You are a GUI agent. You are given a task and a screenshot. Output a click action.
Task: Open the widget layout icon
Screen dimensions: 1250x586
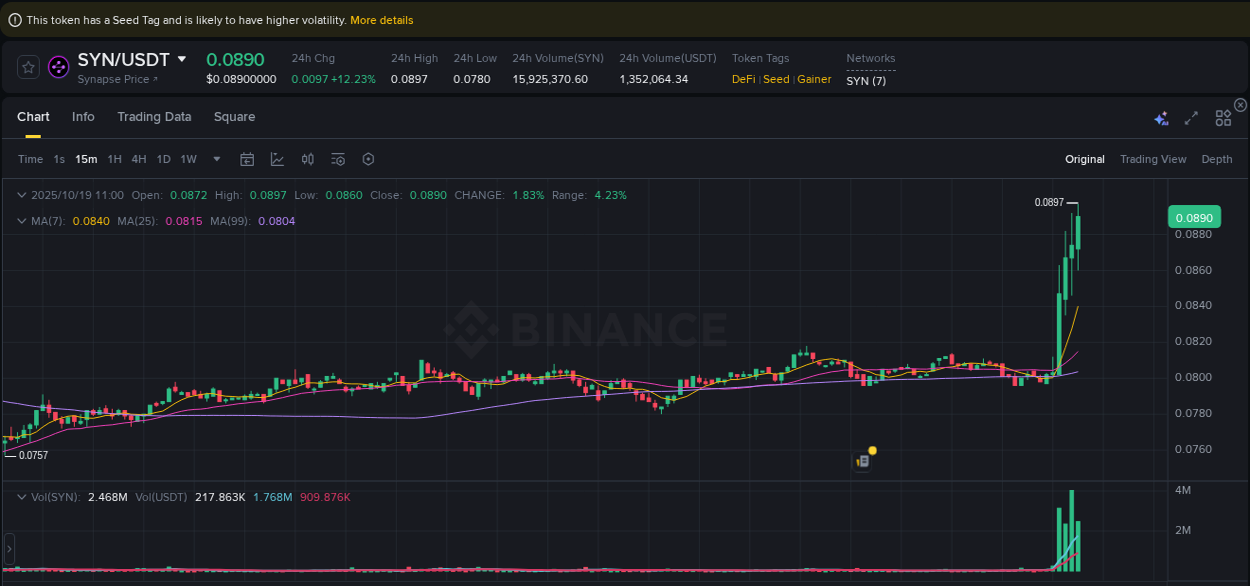click(x=1223, y=117)
